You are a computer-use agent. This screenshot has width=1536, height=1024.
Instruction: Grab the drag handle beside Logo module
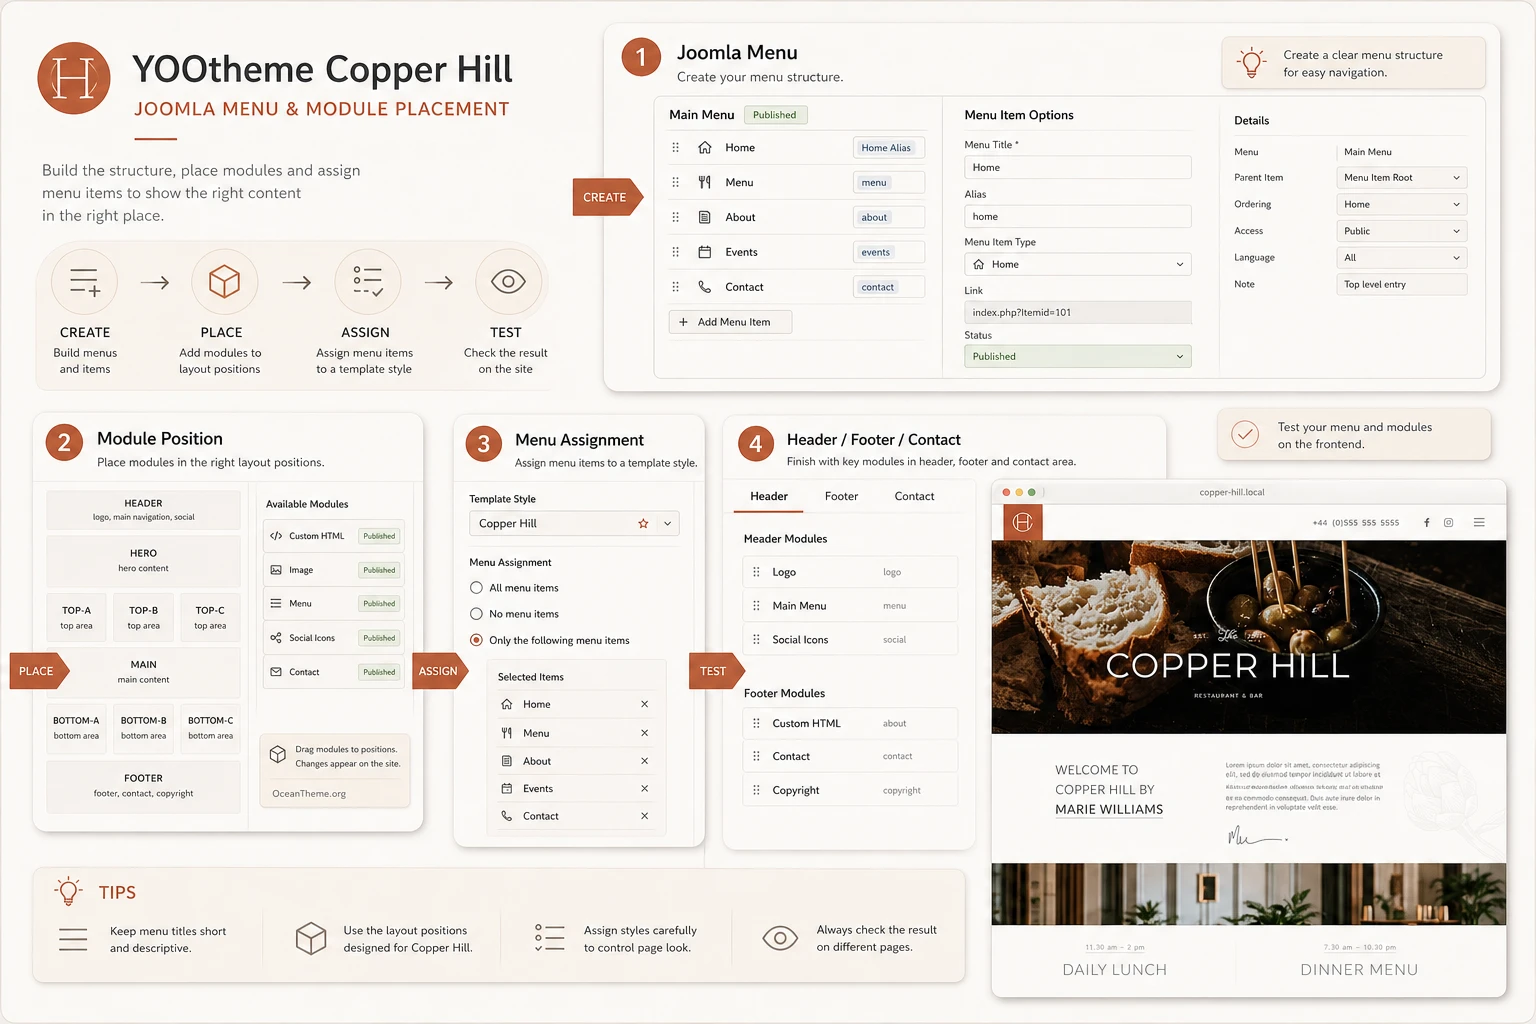tap(756, 572)
